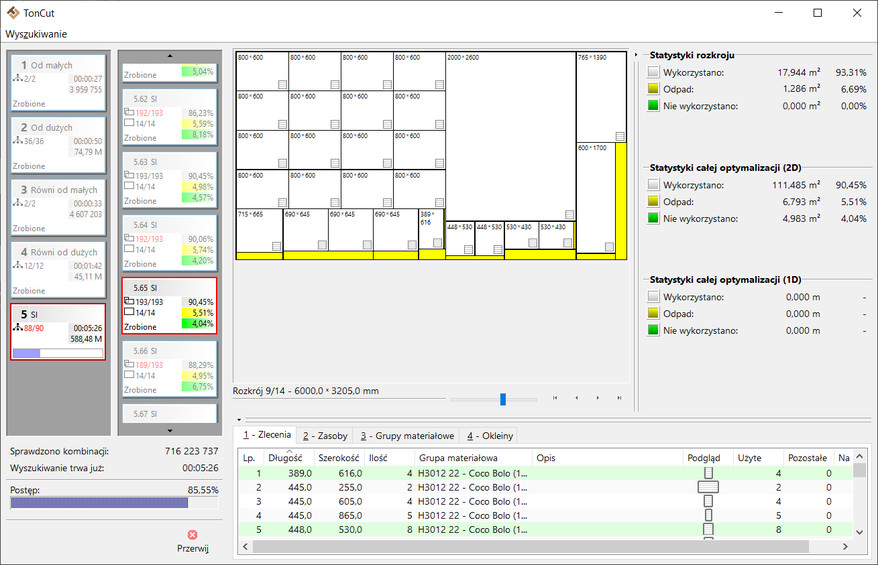Click the preview icon in order row 1
The image size is (878, 565).
click(708, 473)
